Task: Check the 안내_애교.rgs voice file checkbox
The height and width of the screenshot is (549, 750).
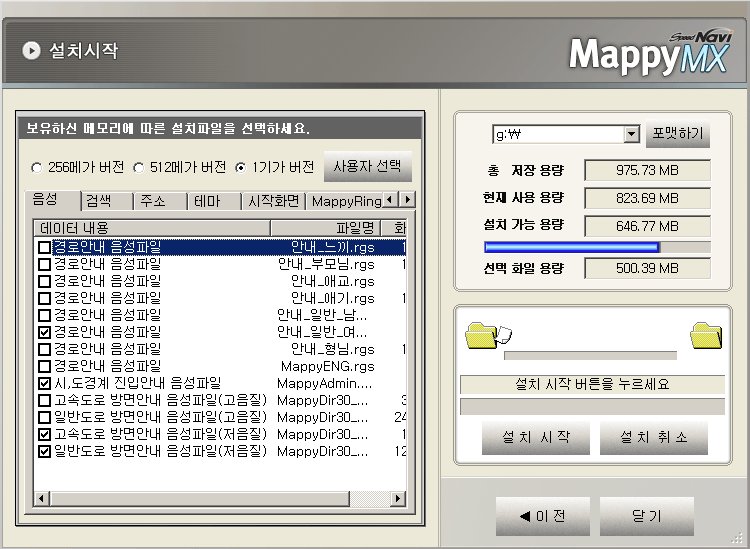Action: [44, 281]
